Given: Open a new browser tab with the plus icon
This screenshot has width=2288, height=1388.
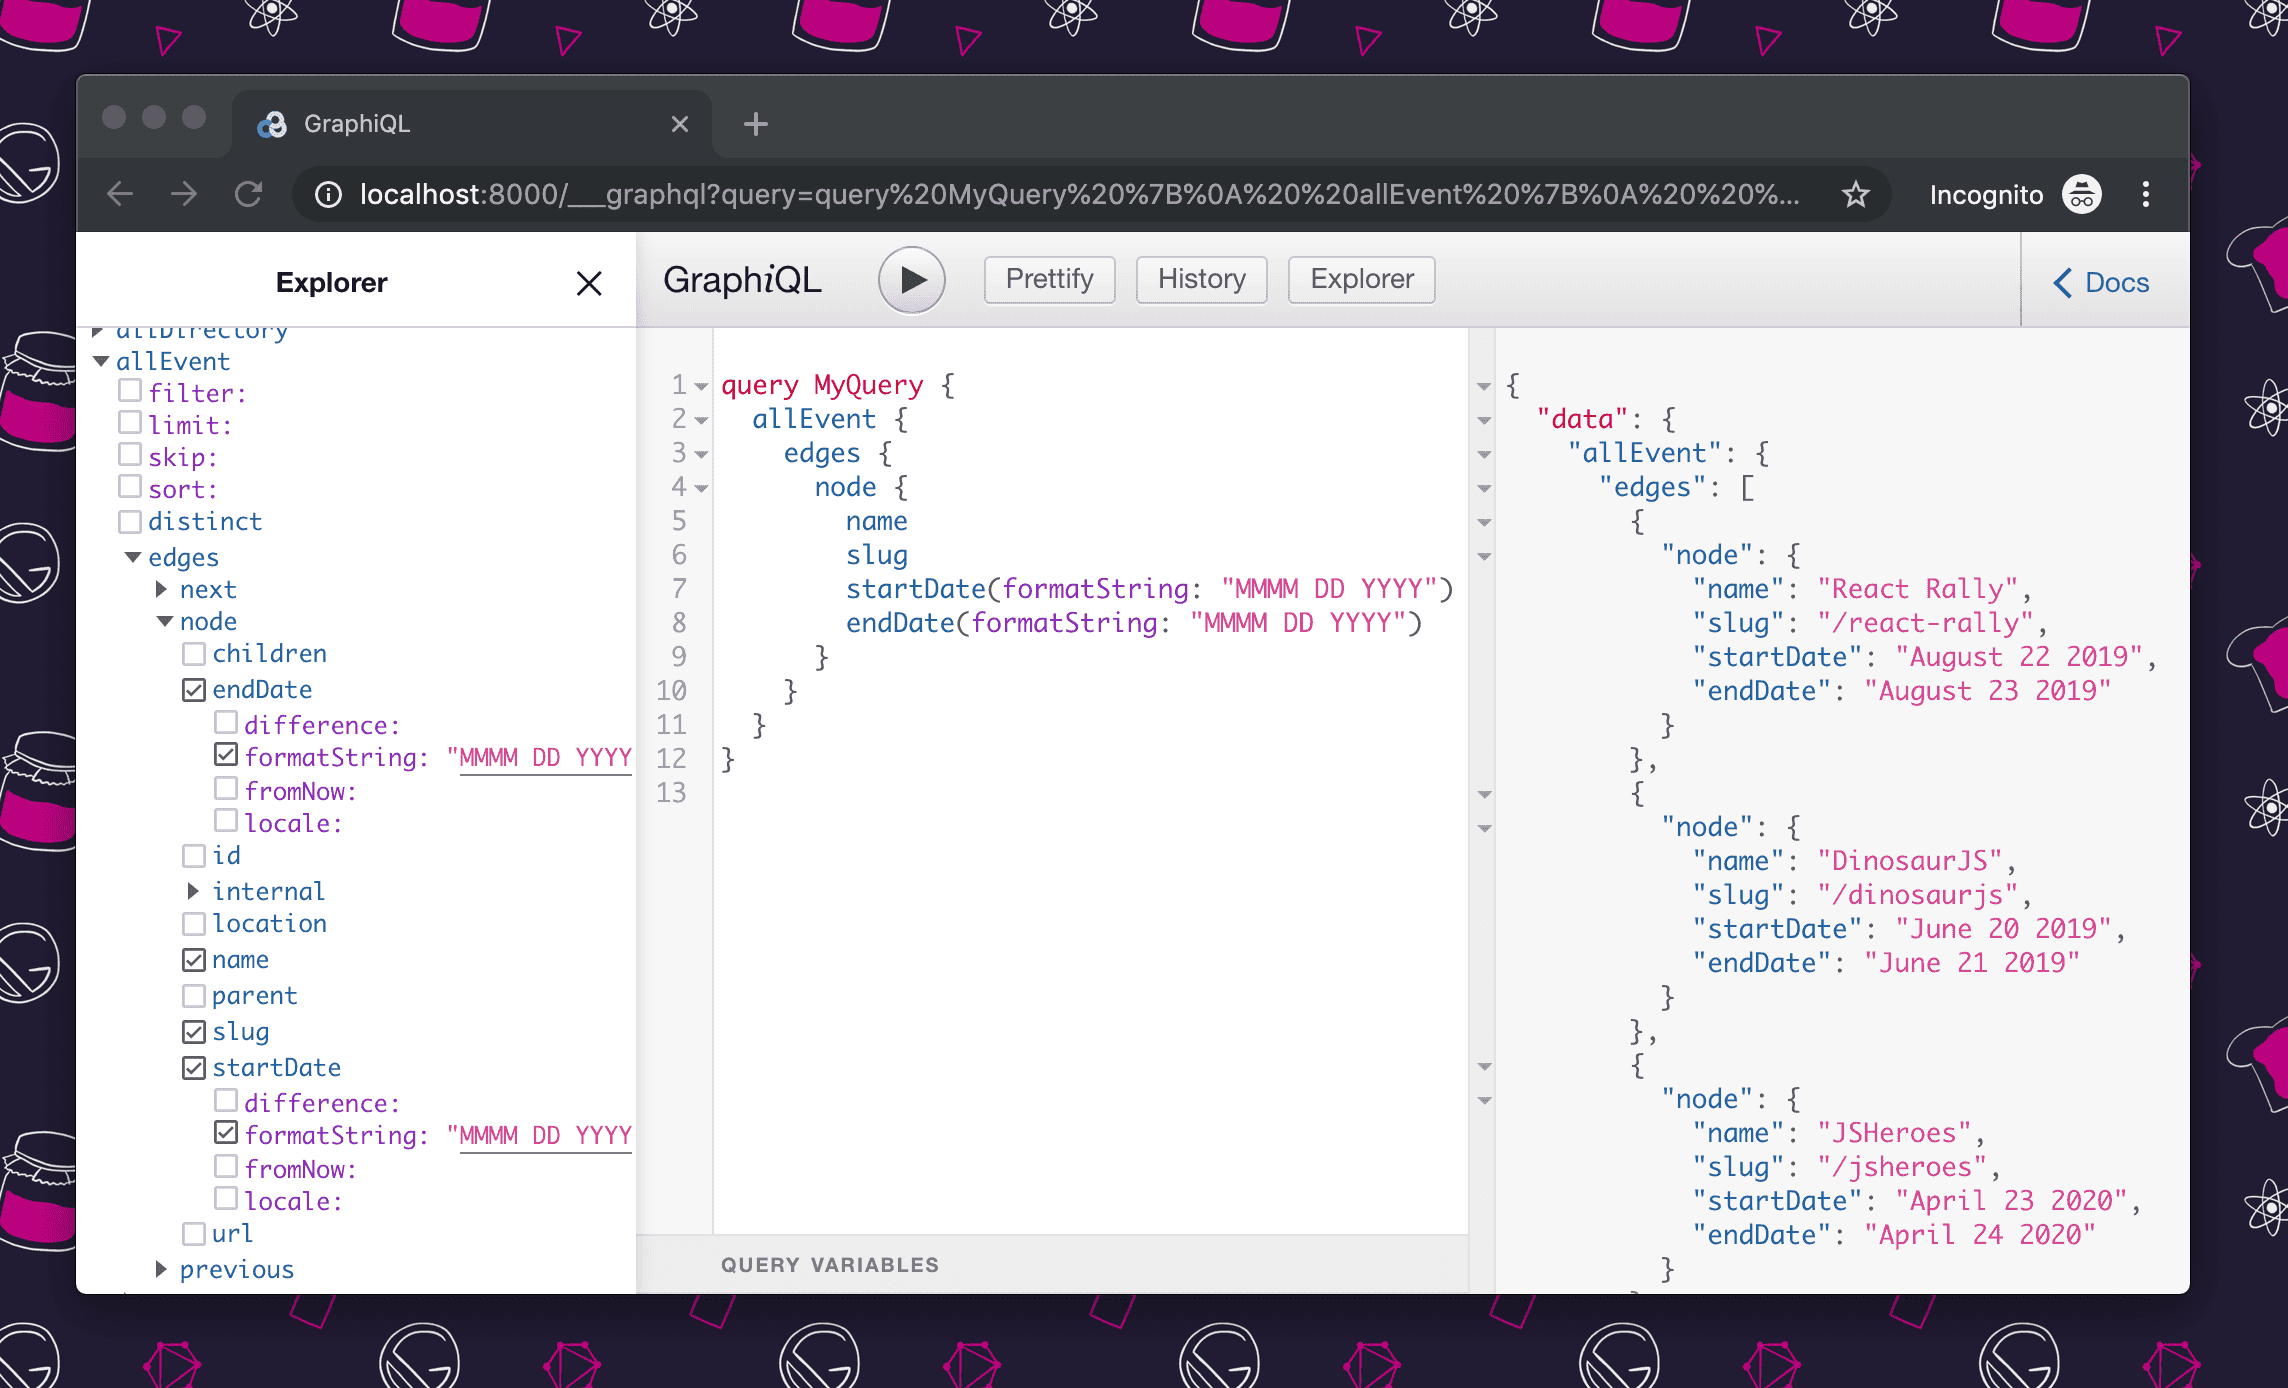Looking at the screenshot, I should [x=756, y=124].
